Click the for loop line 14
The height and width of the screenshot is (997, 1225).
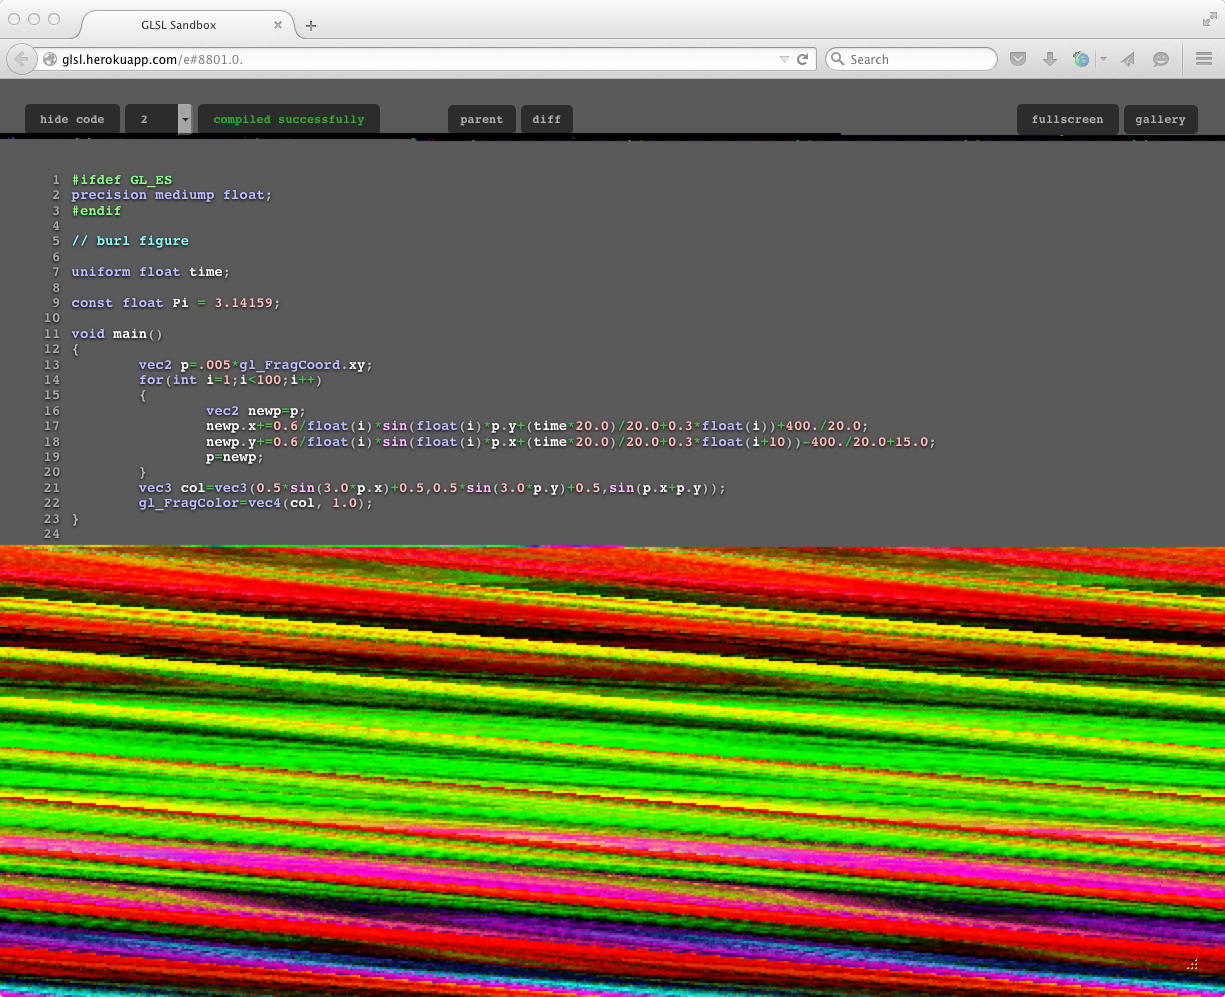coord(231,379)
